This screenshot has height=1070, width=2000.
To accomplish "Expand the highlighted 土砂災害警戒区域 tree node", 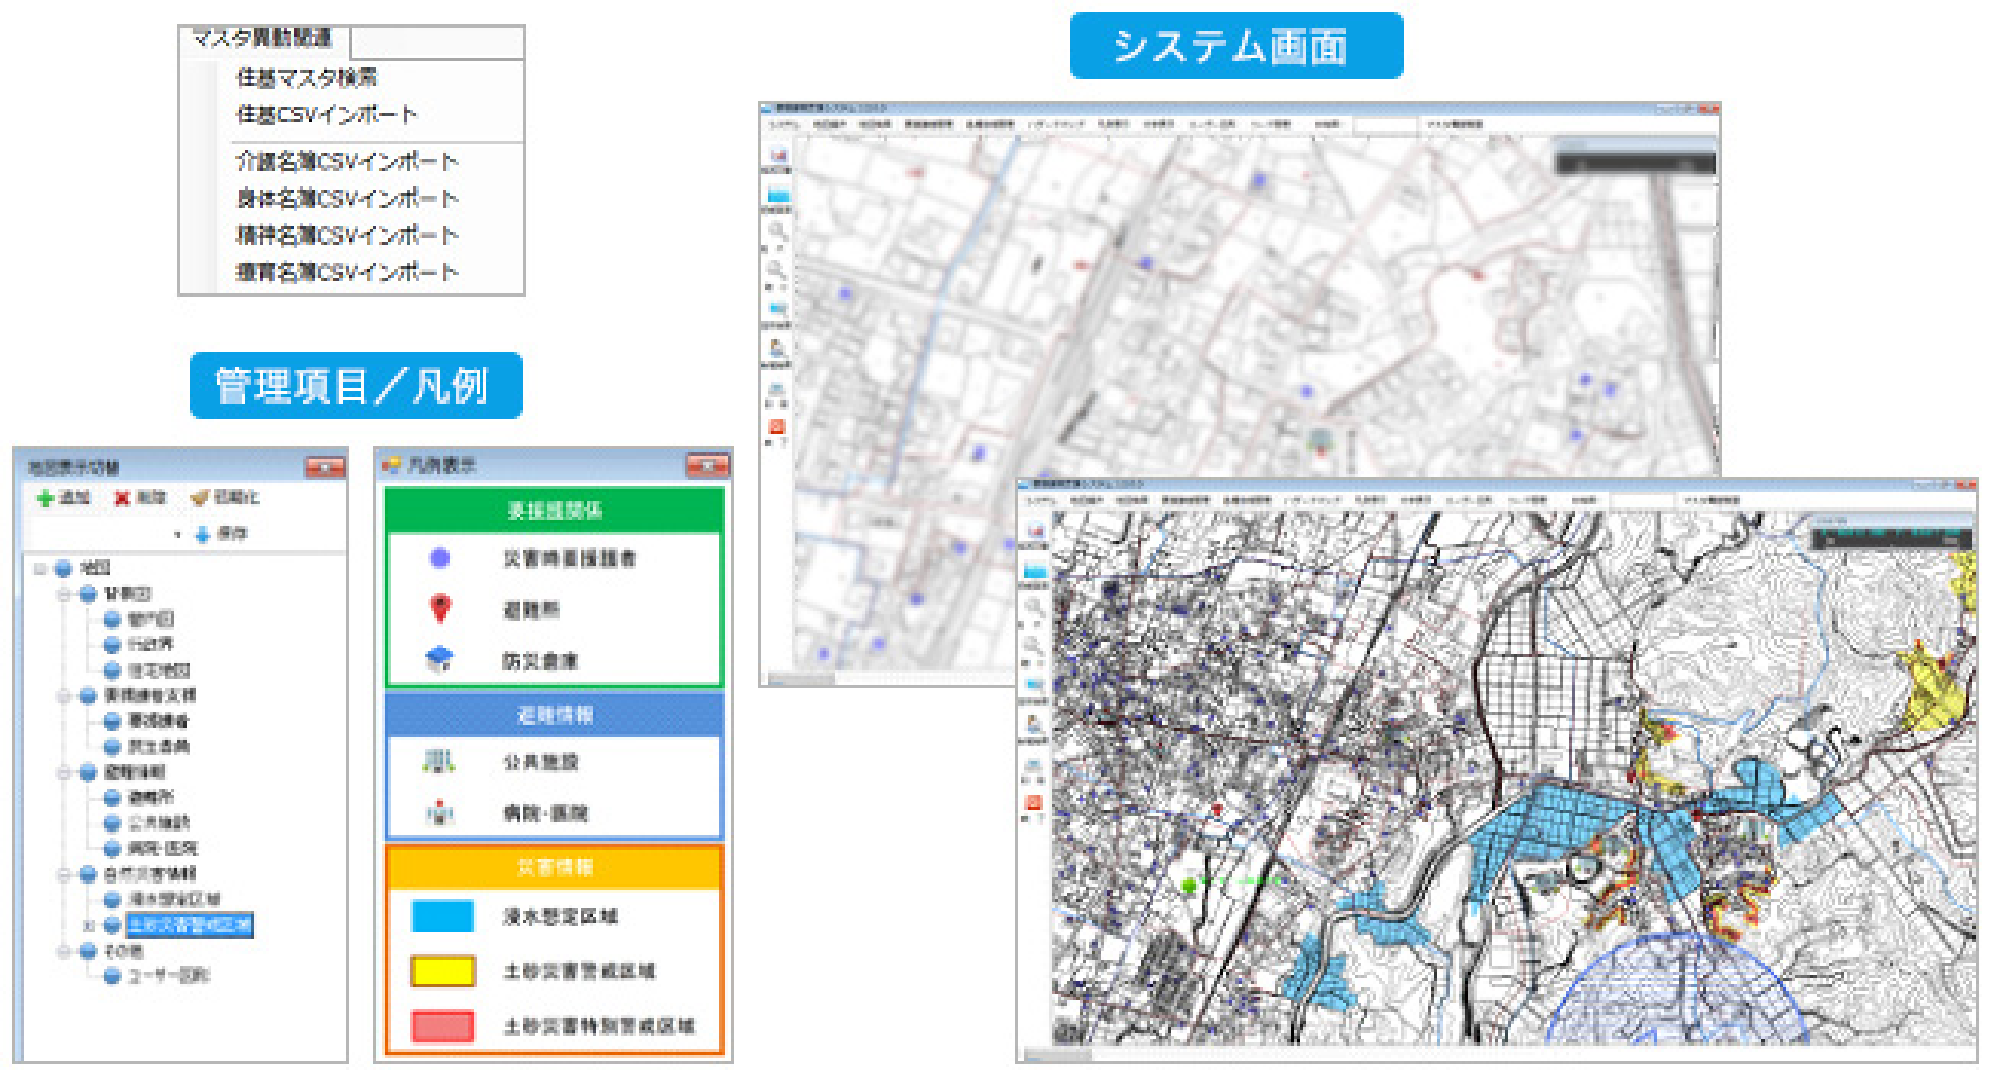I will tap(90, 926).
